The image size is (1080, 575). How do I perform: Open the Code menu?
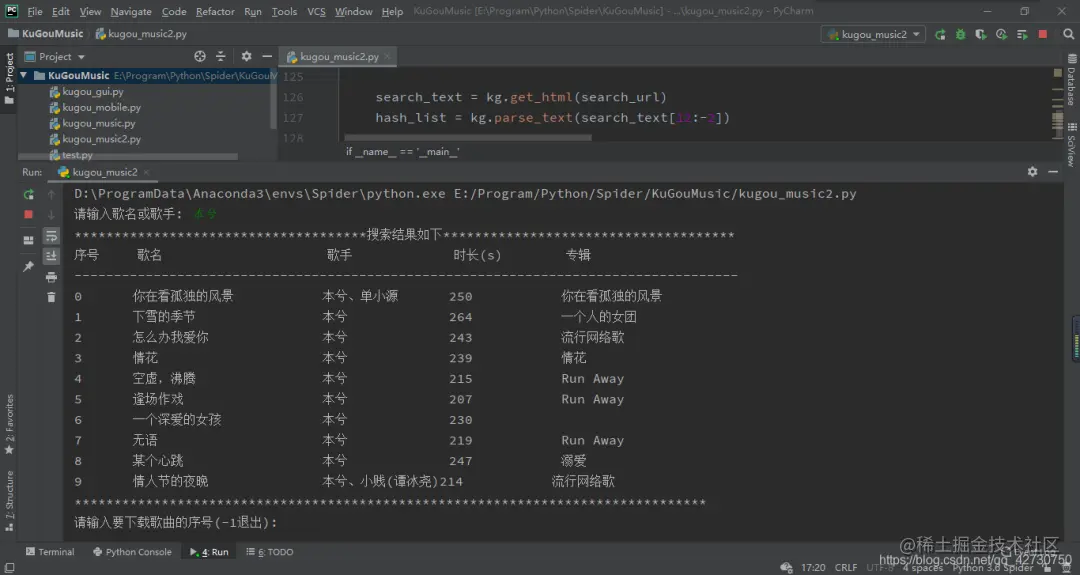[174, 12]
